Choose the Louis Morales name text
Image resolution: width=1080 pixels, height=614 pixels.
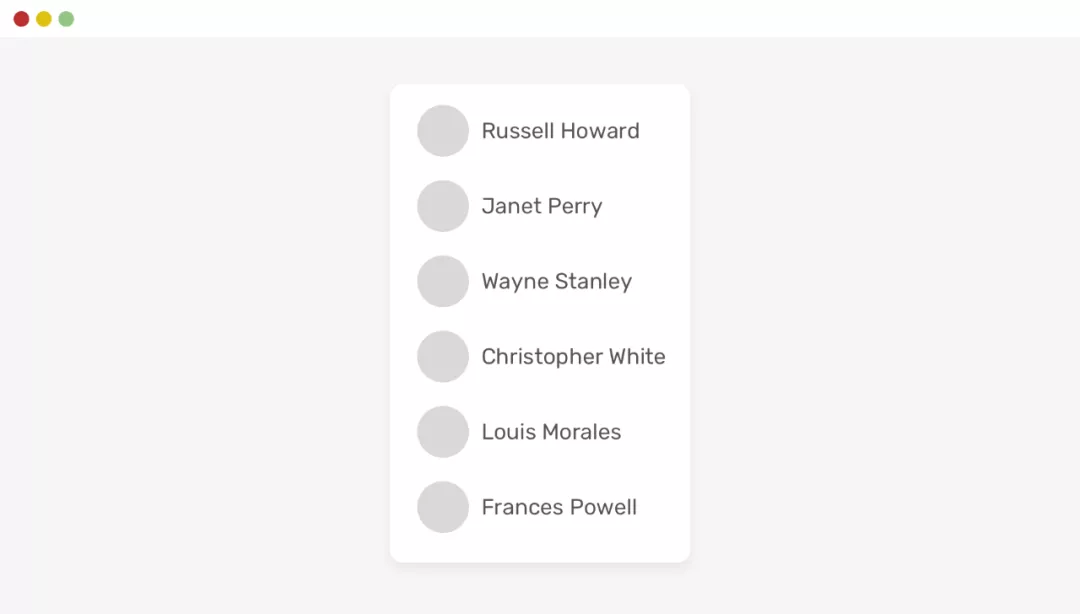(551, 432)
